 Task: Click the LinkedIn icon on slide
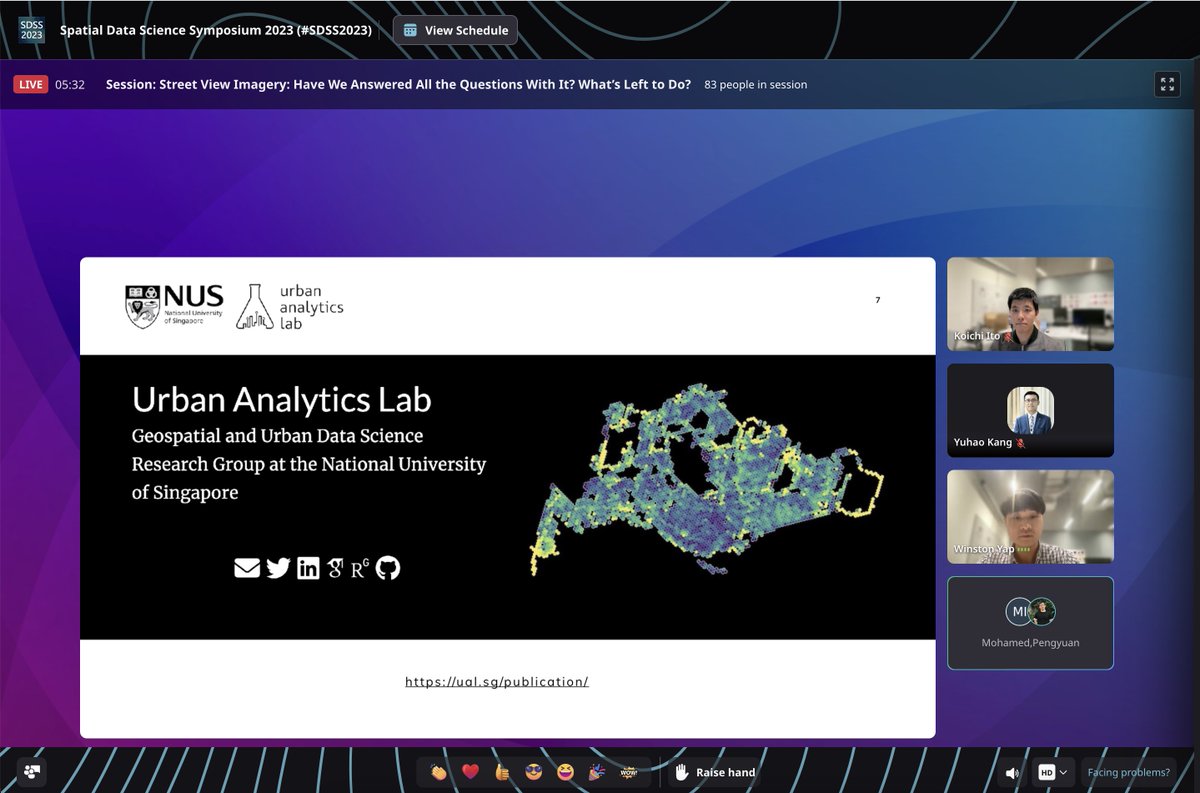tap(308, 568)
